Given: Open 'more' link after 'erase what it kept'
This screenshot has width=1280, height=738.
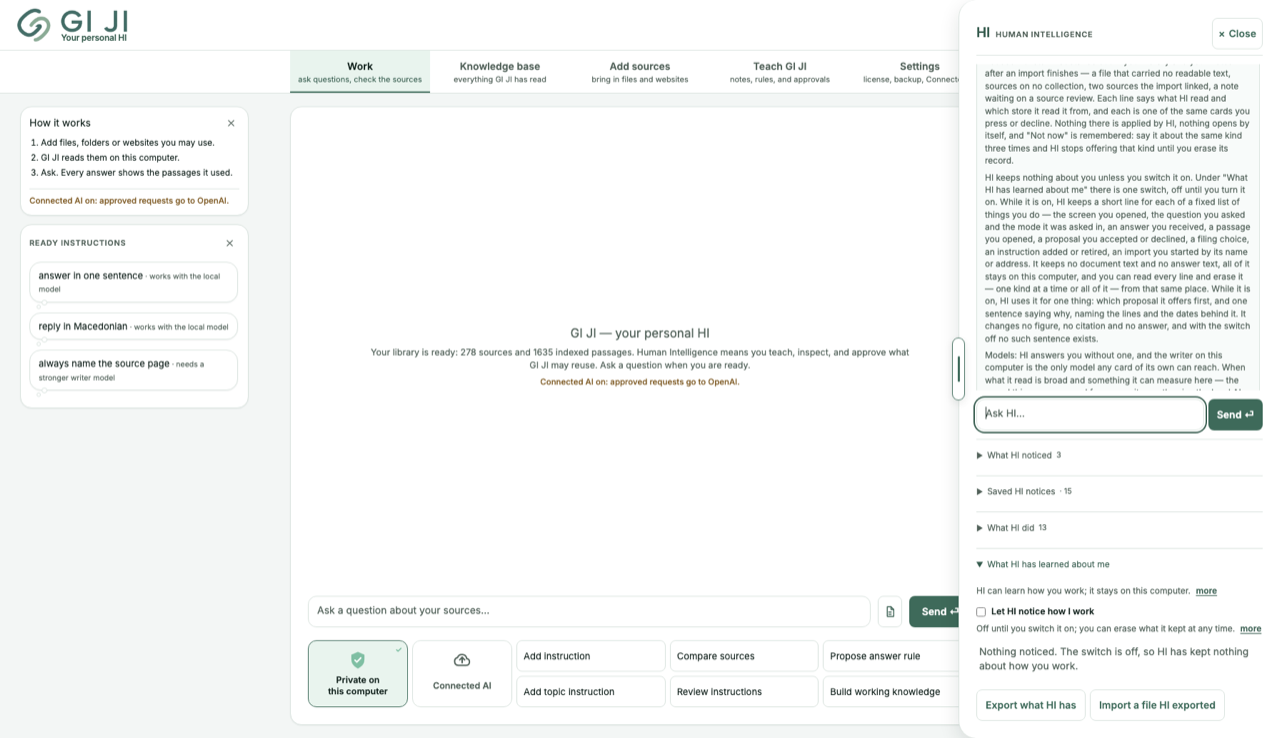Looking at the screenshot, I should pos(1250,629).
